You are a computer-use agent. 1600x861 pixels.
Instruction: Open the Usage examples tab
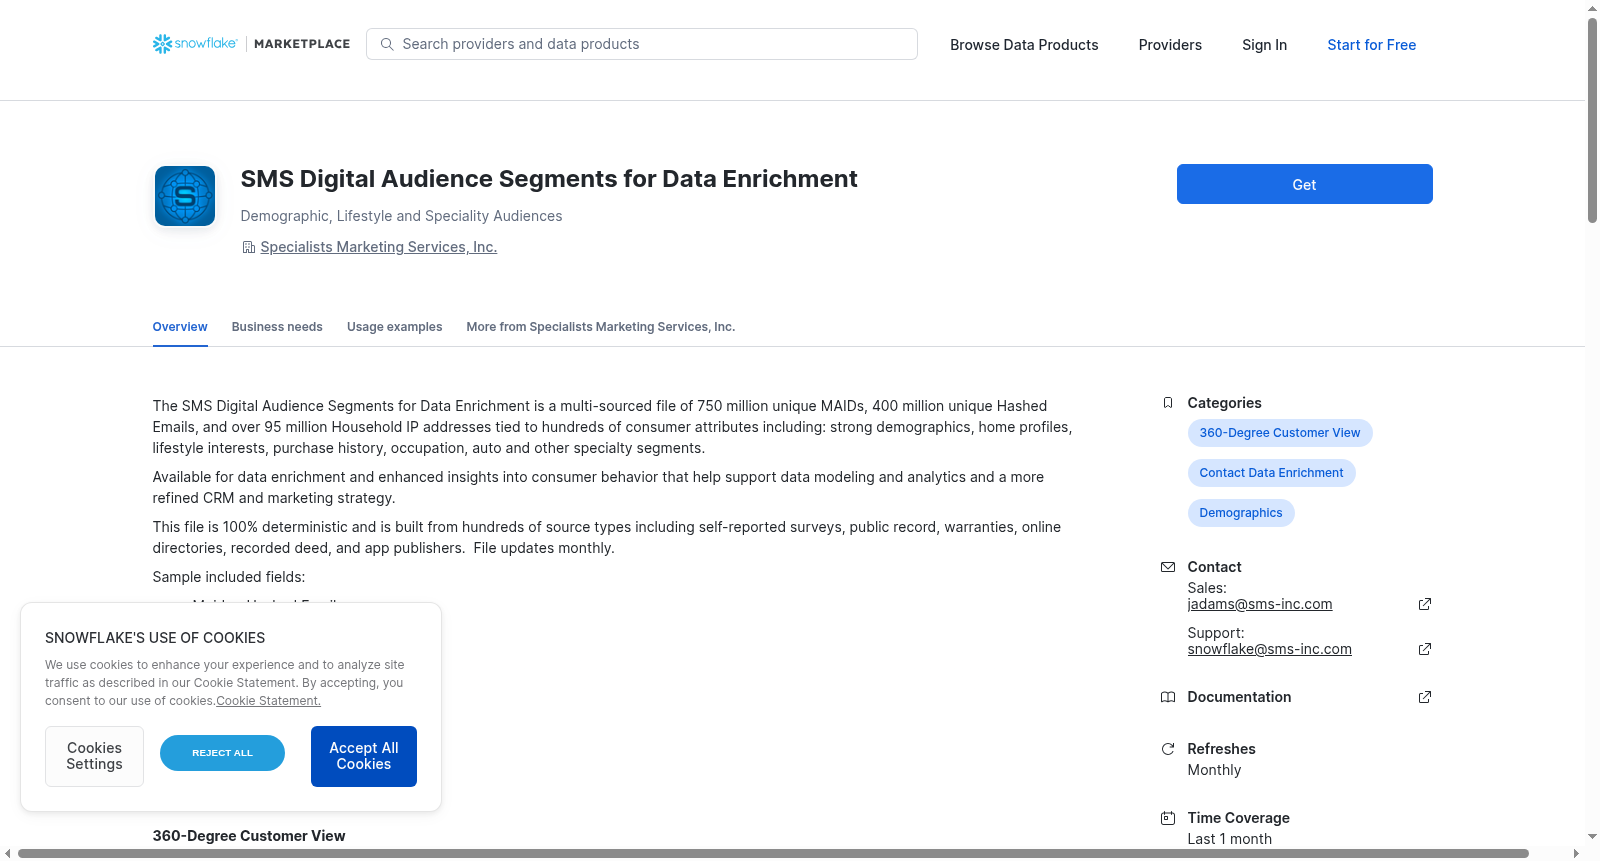click(x=394, y=327)
